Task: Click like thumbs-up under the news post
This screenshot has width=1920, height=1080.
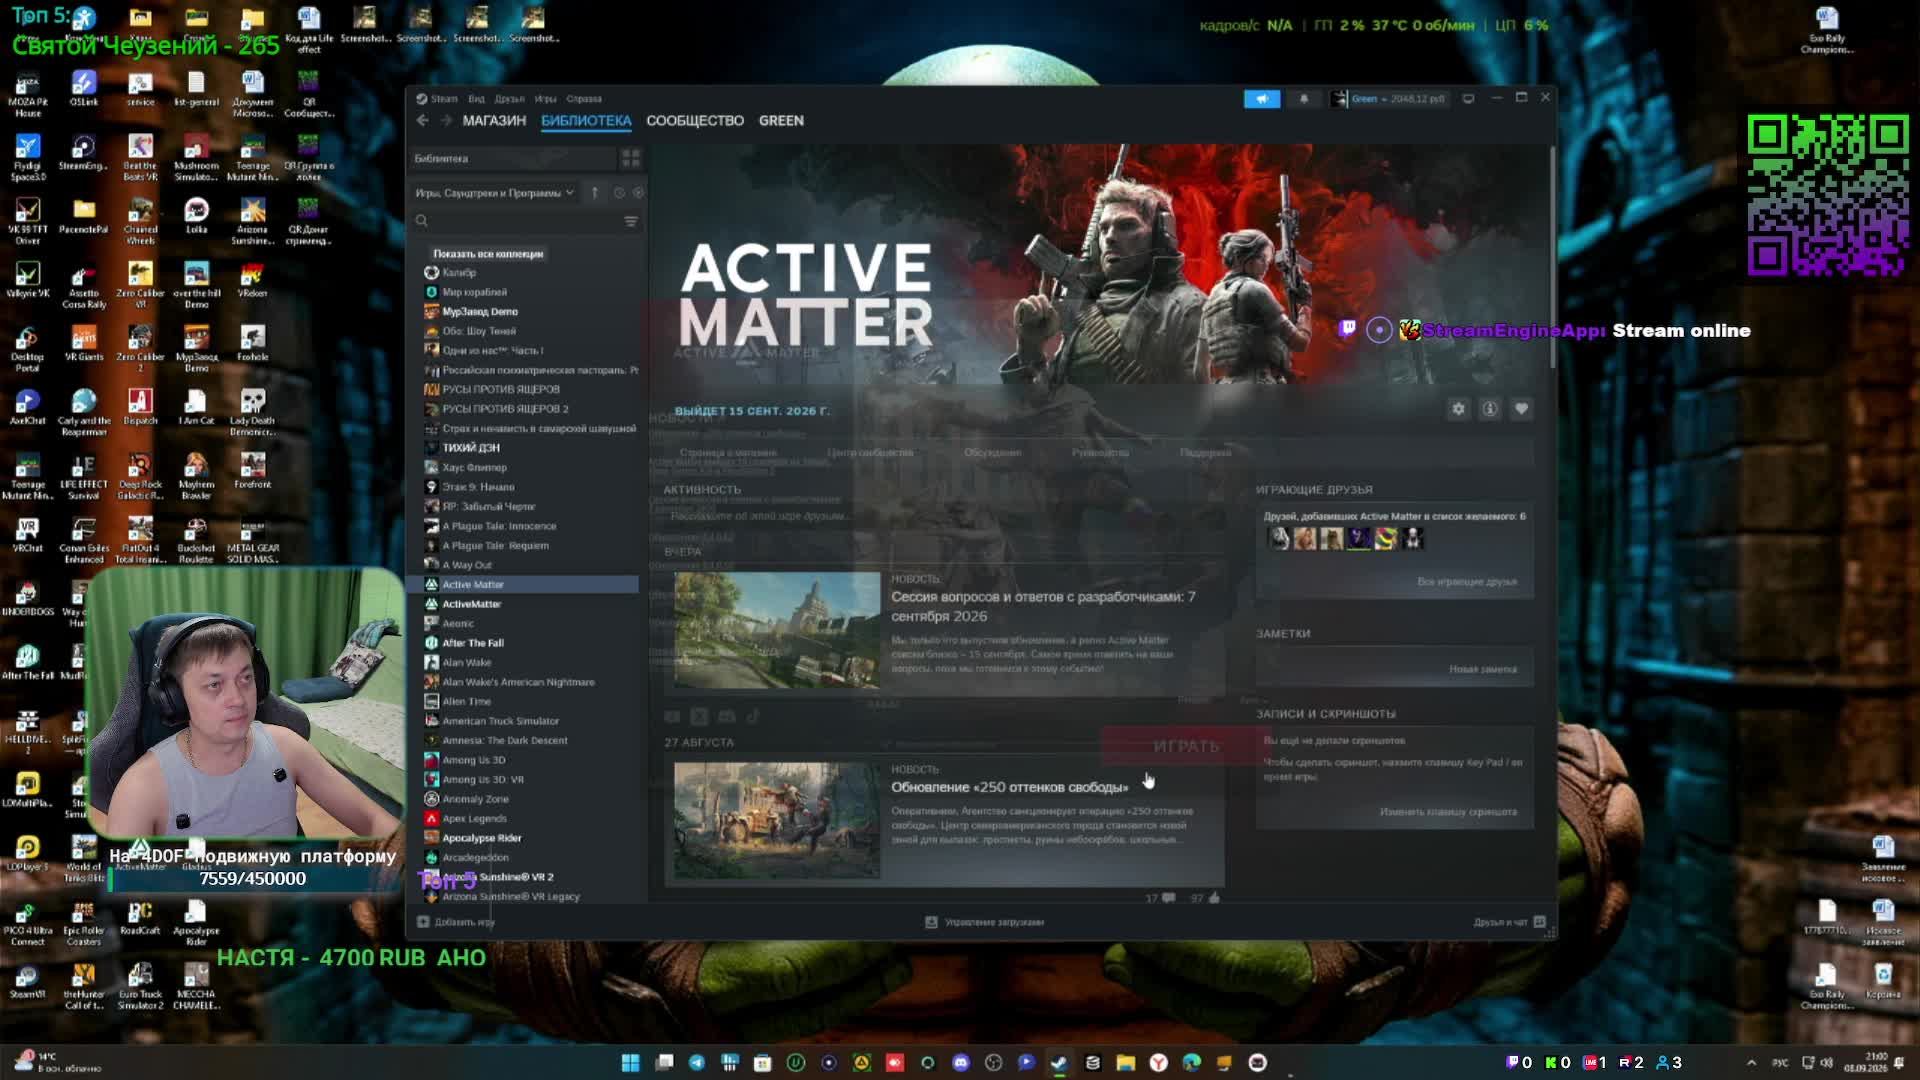Action: [x=1214, y=898]
